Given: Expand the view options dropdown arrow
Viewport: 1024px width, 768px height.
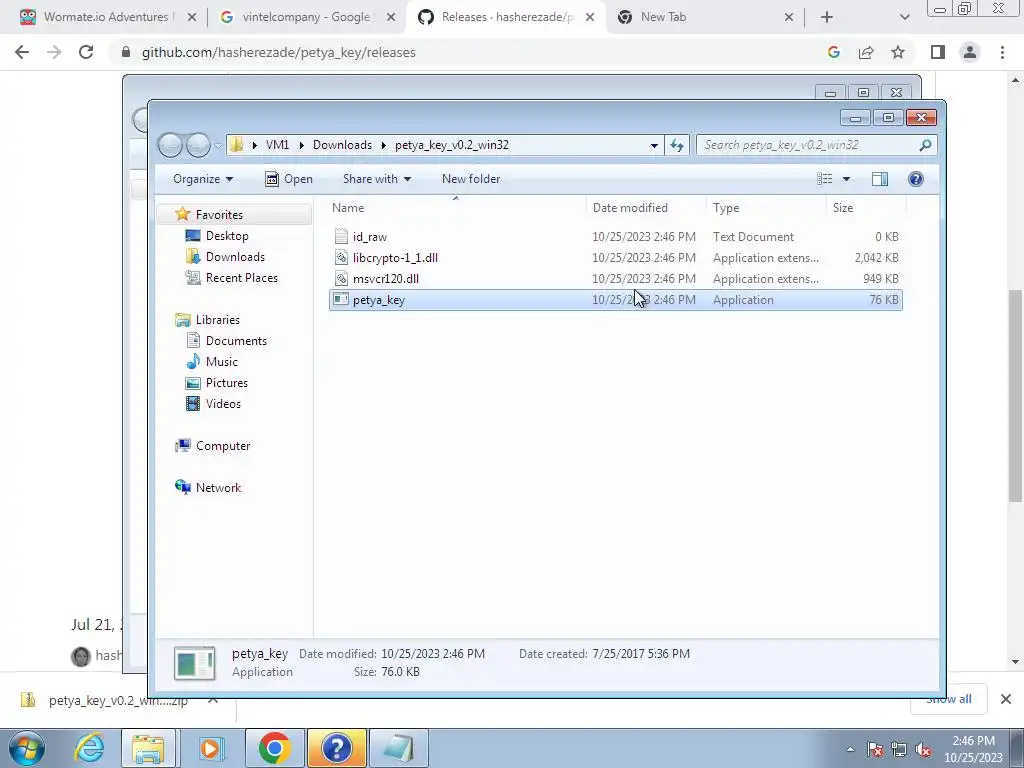Looking at the screenshot, I should point(846,179).
